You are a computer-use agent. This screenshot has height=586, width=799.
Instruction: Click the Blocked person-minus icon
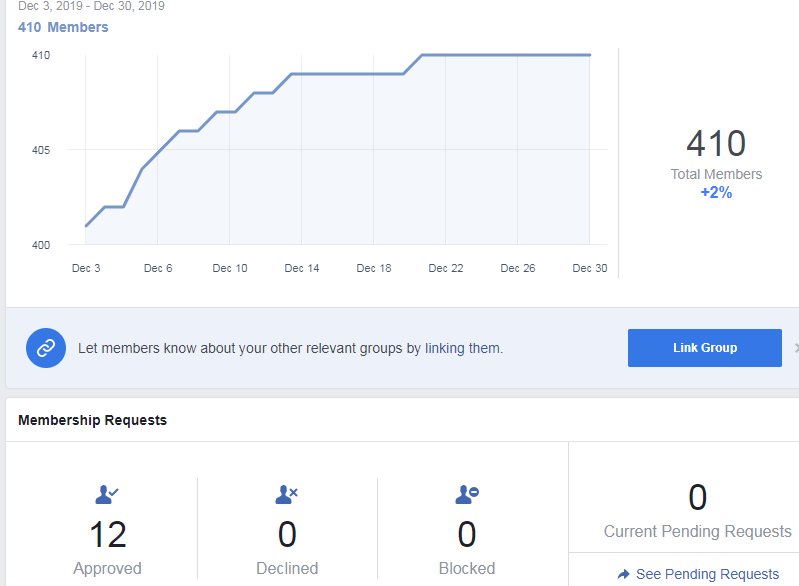coord(467,494)
